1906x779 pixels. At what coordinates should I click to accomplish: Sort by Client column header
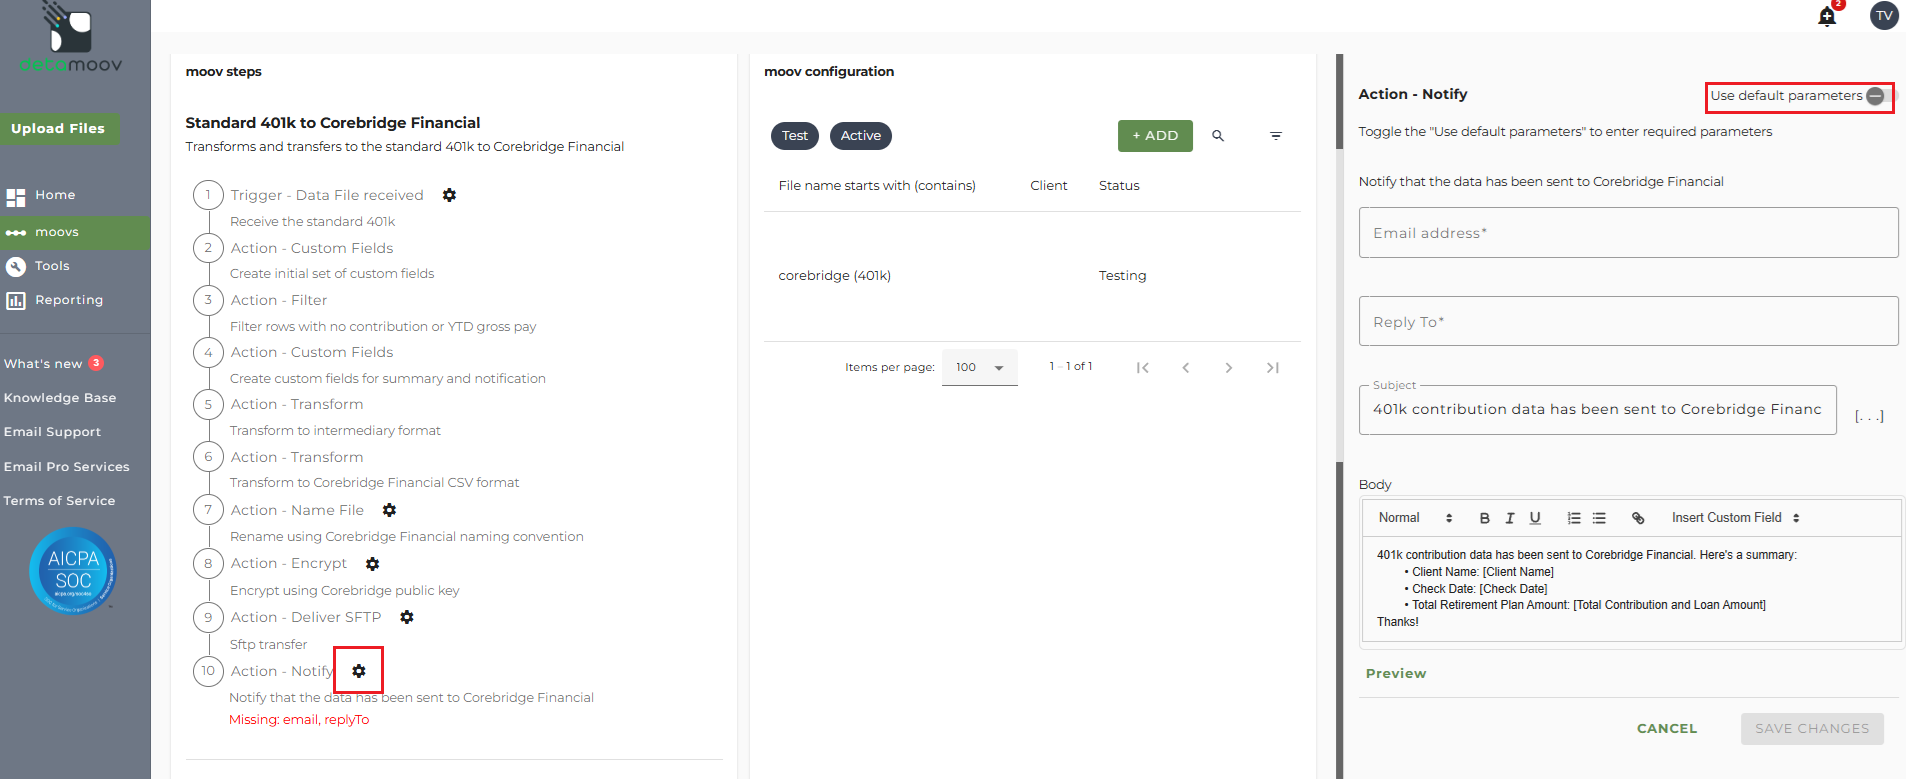coord(1049,186)
